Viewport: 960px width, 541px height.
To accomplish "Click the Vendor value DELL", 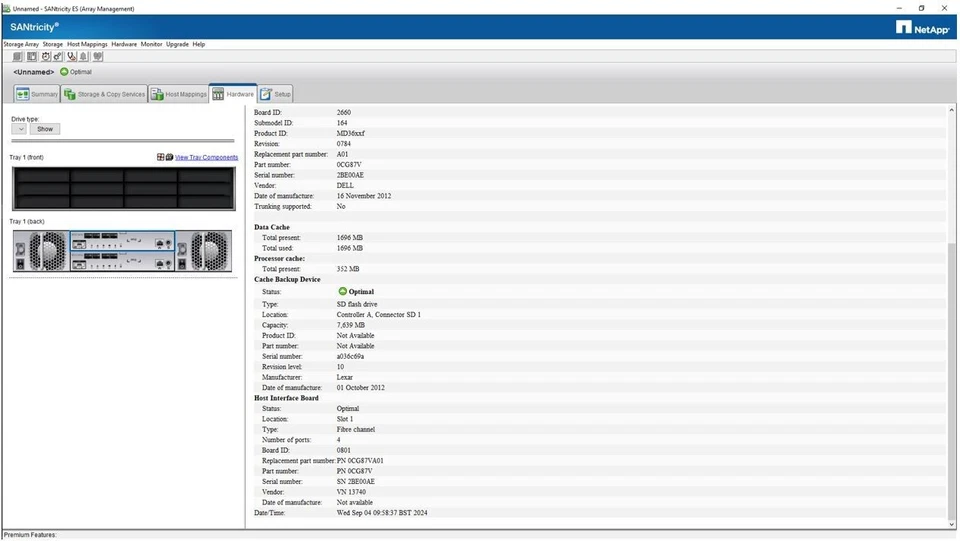I will click(345, 185).
